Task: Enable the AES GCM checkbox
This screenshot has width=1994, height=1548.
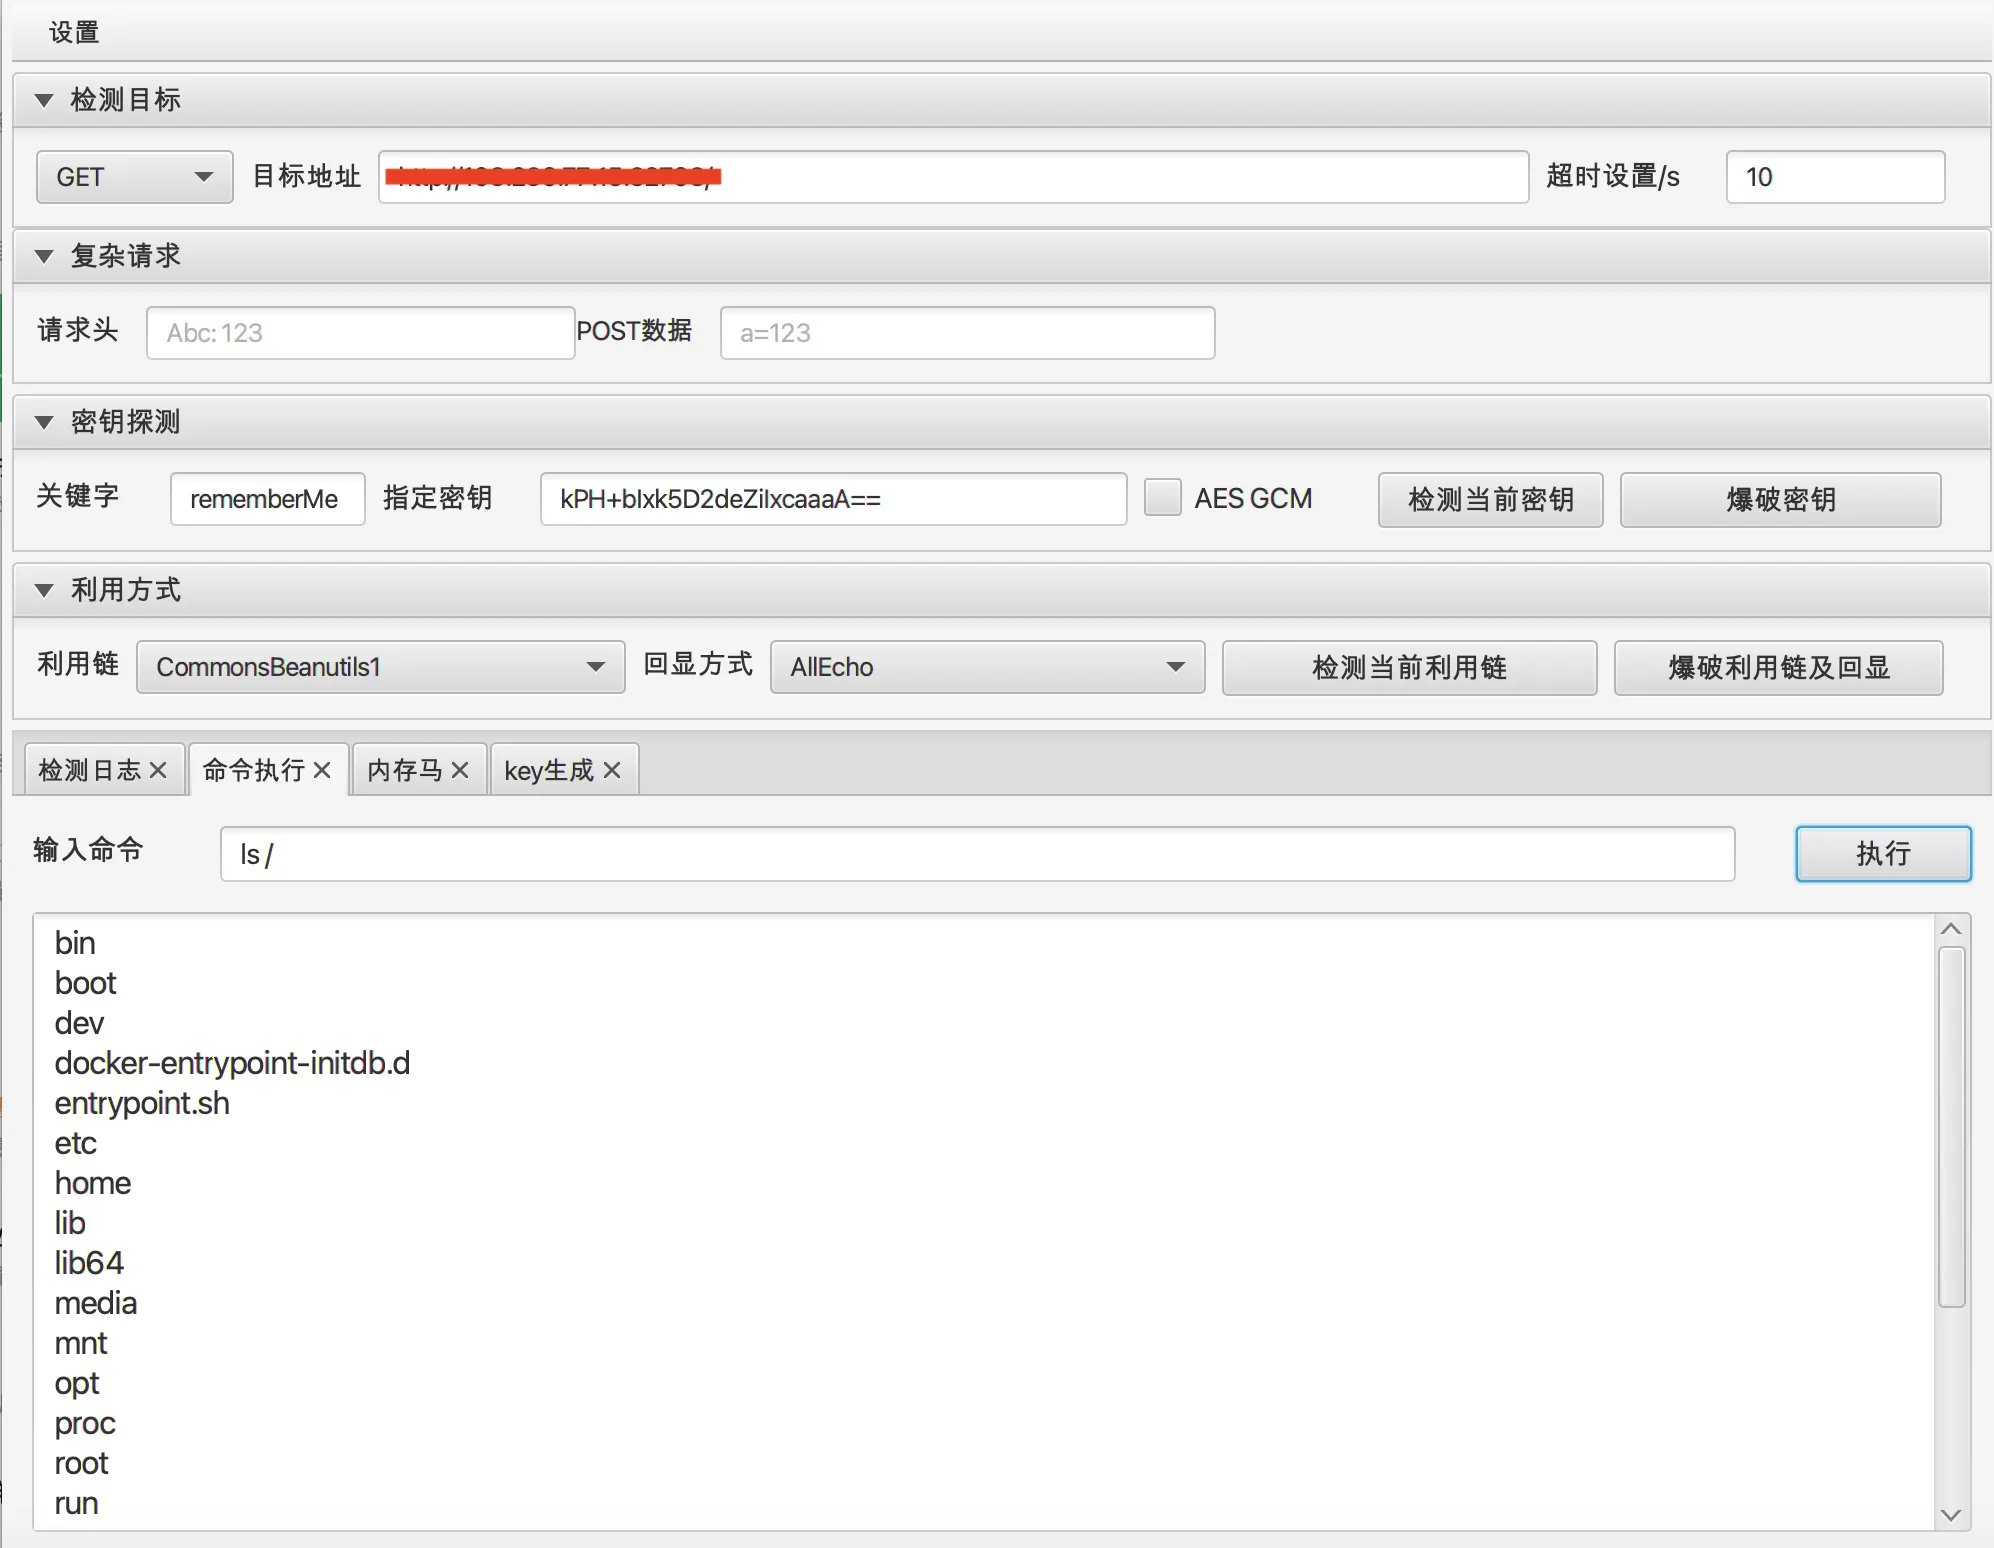Action: [1162, 498]
